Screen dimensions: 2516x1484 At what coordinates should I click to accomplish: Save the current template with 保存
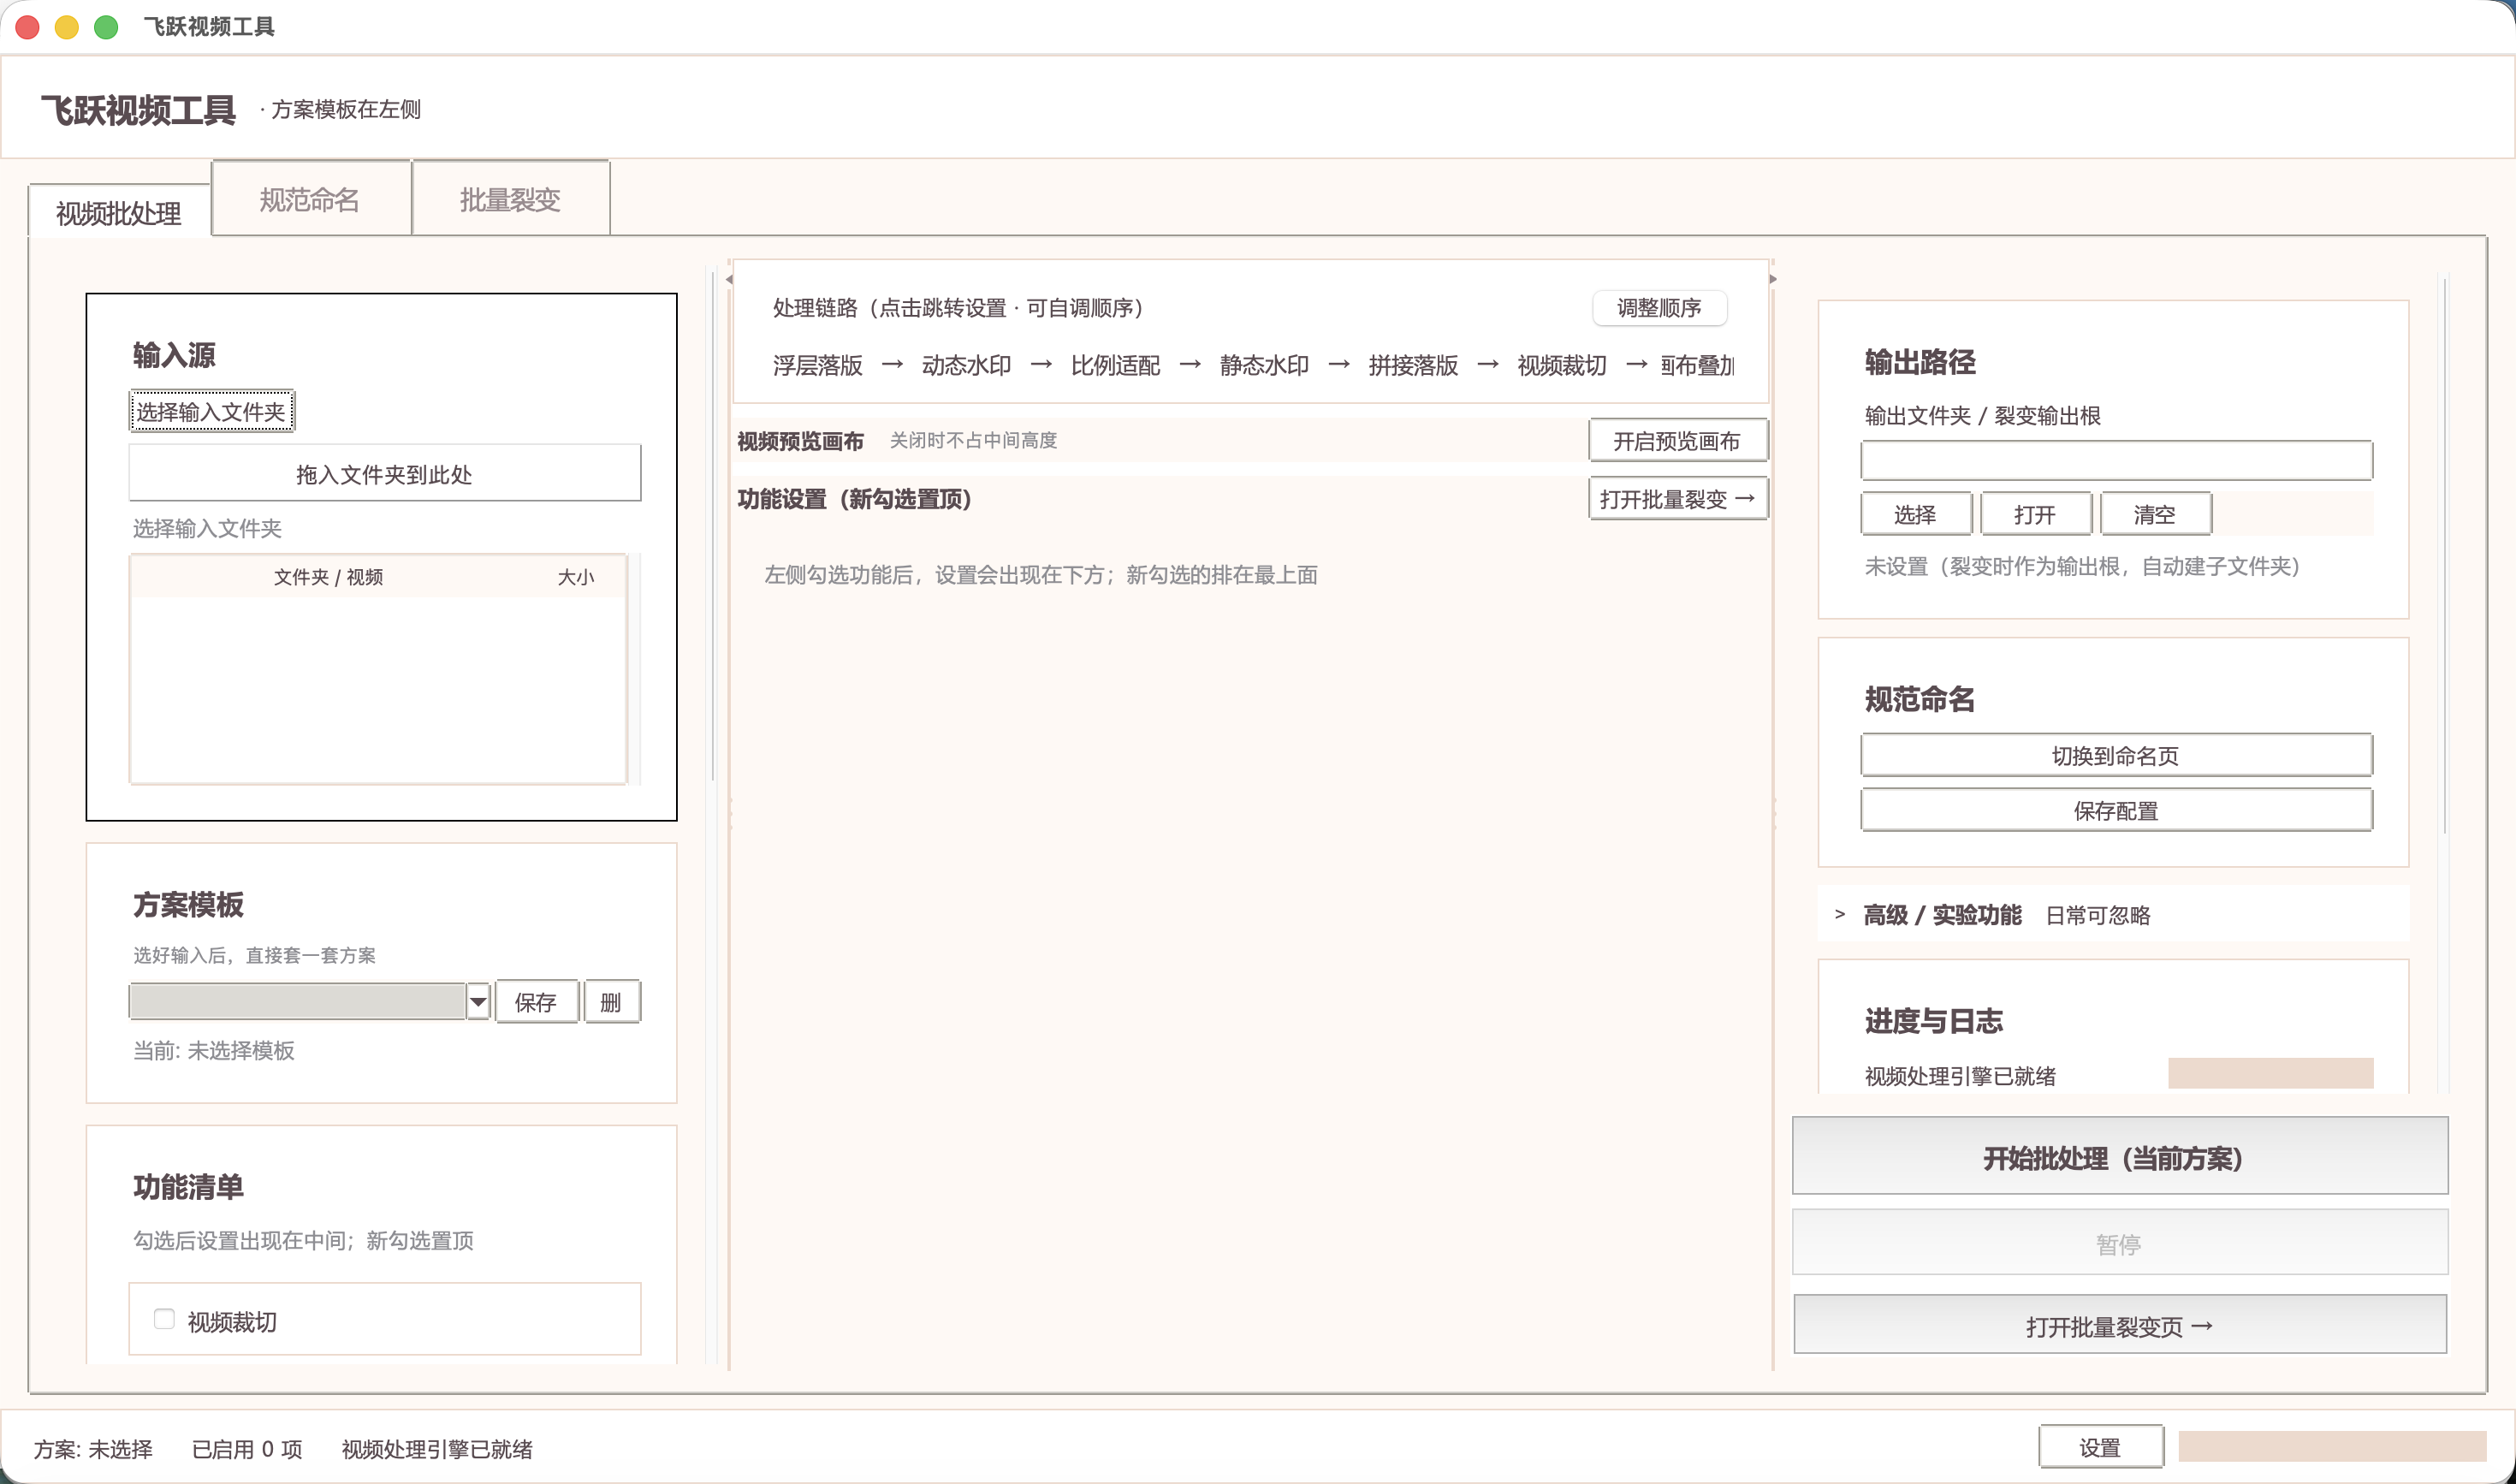[x=536, y=1001]
